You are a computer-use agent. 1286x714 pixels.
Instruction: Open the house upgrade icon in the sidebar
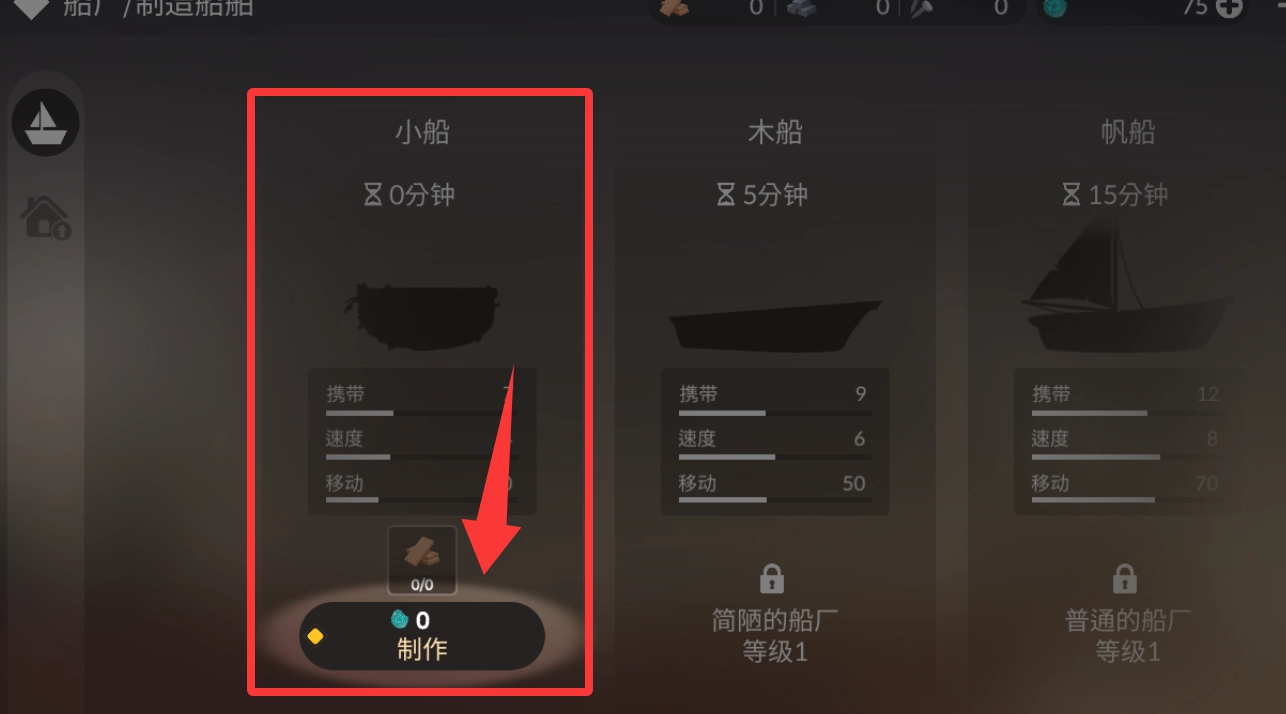(x=46, y=217)
